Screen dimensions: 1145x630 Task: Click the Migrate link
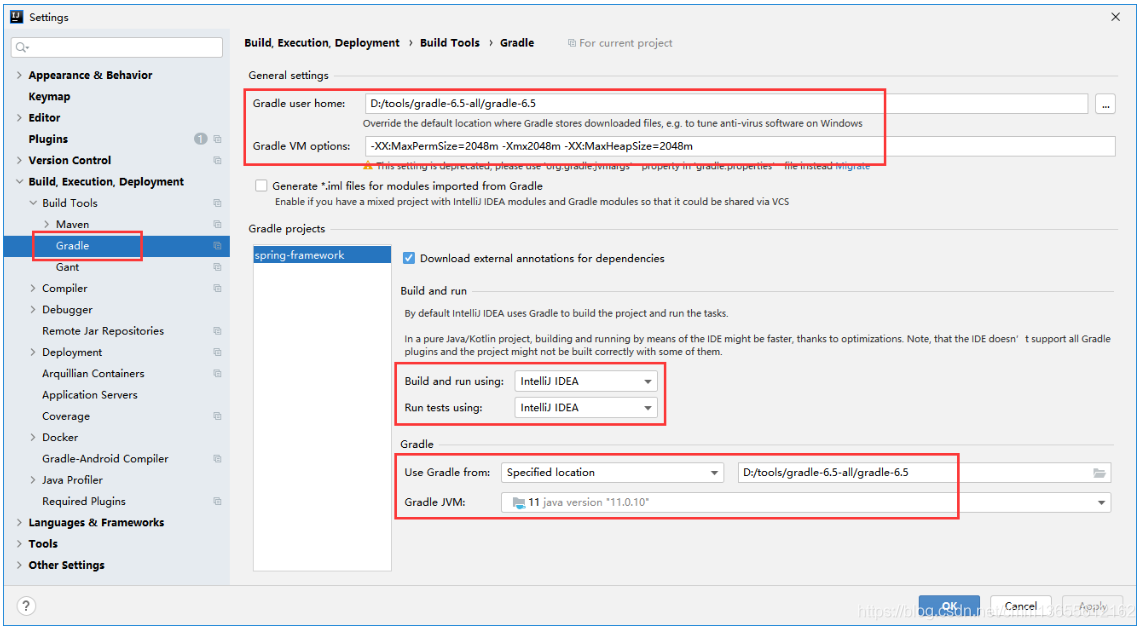click(853, 166)
